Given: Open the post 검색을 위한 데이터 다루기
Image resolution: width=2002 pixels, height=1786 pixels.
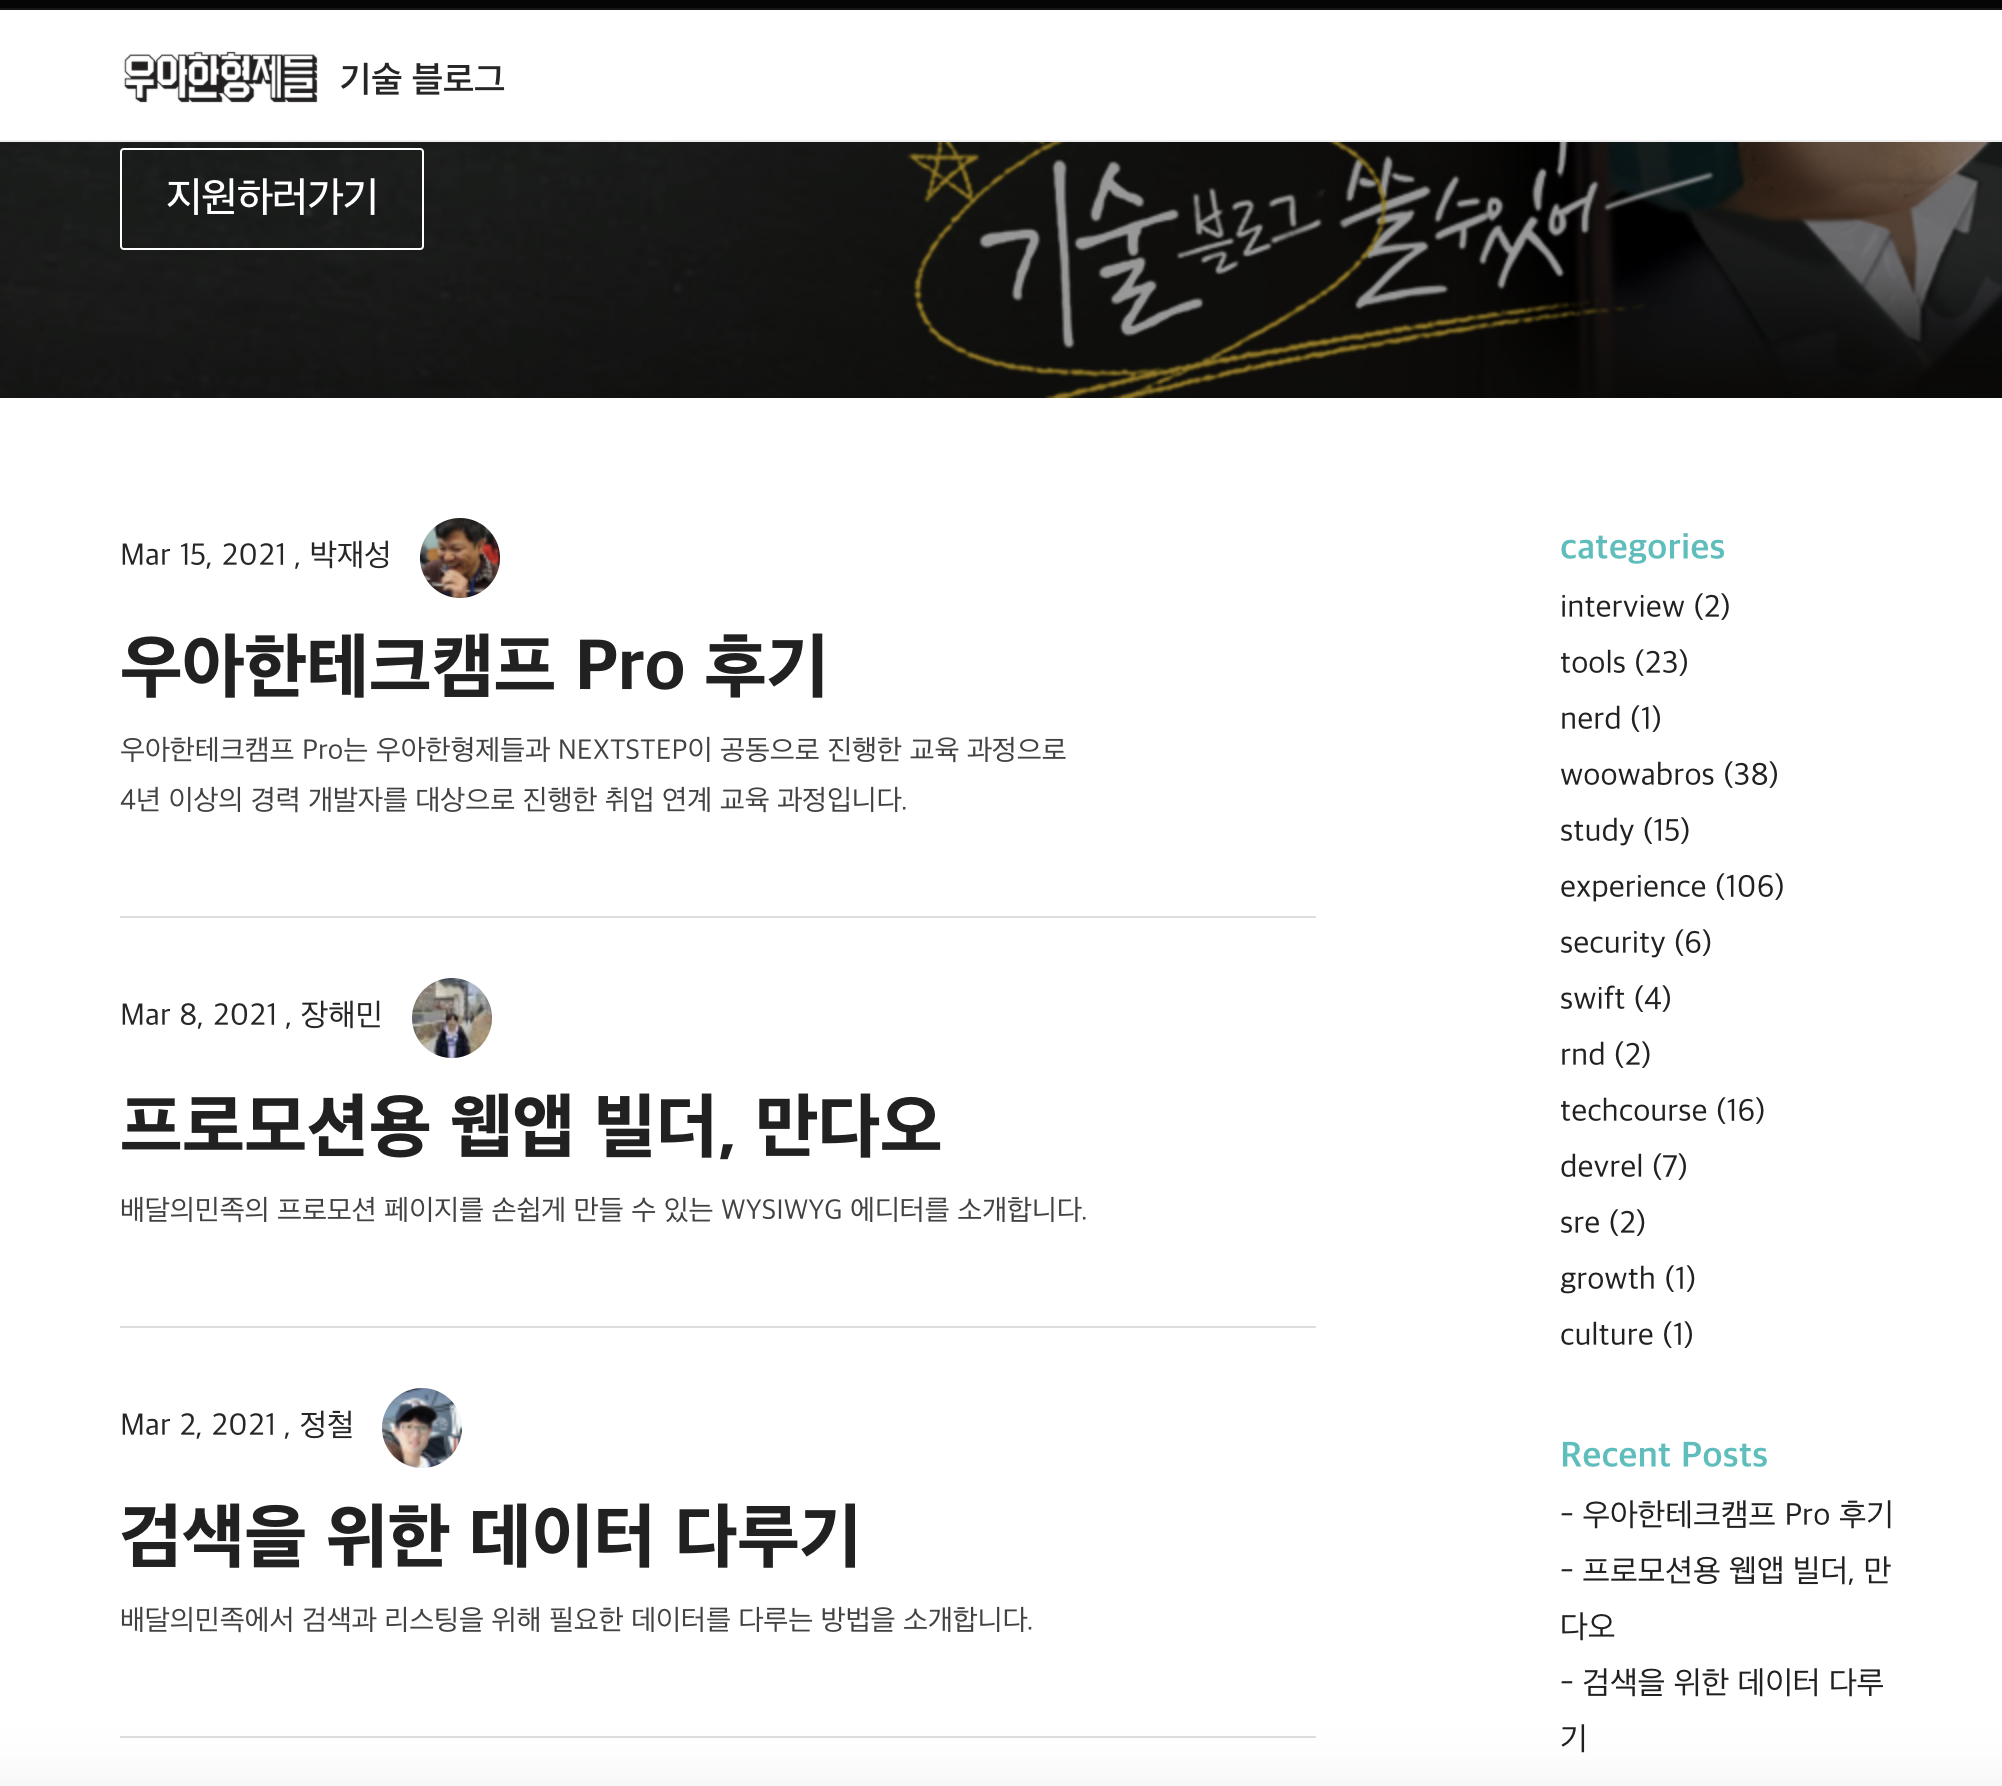Looking at the screenshot, I should point(490,1535).
